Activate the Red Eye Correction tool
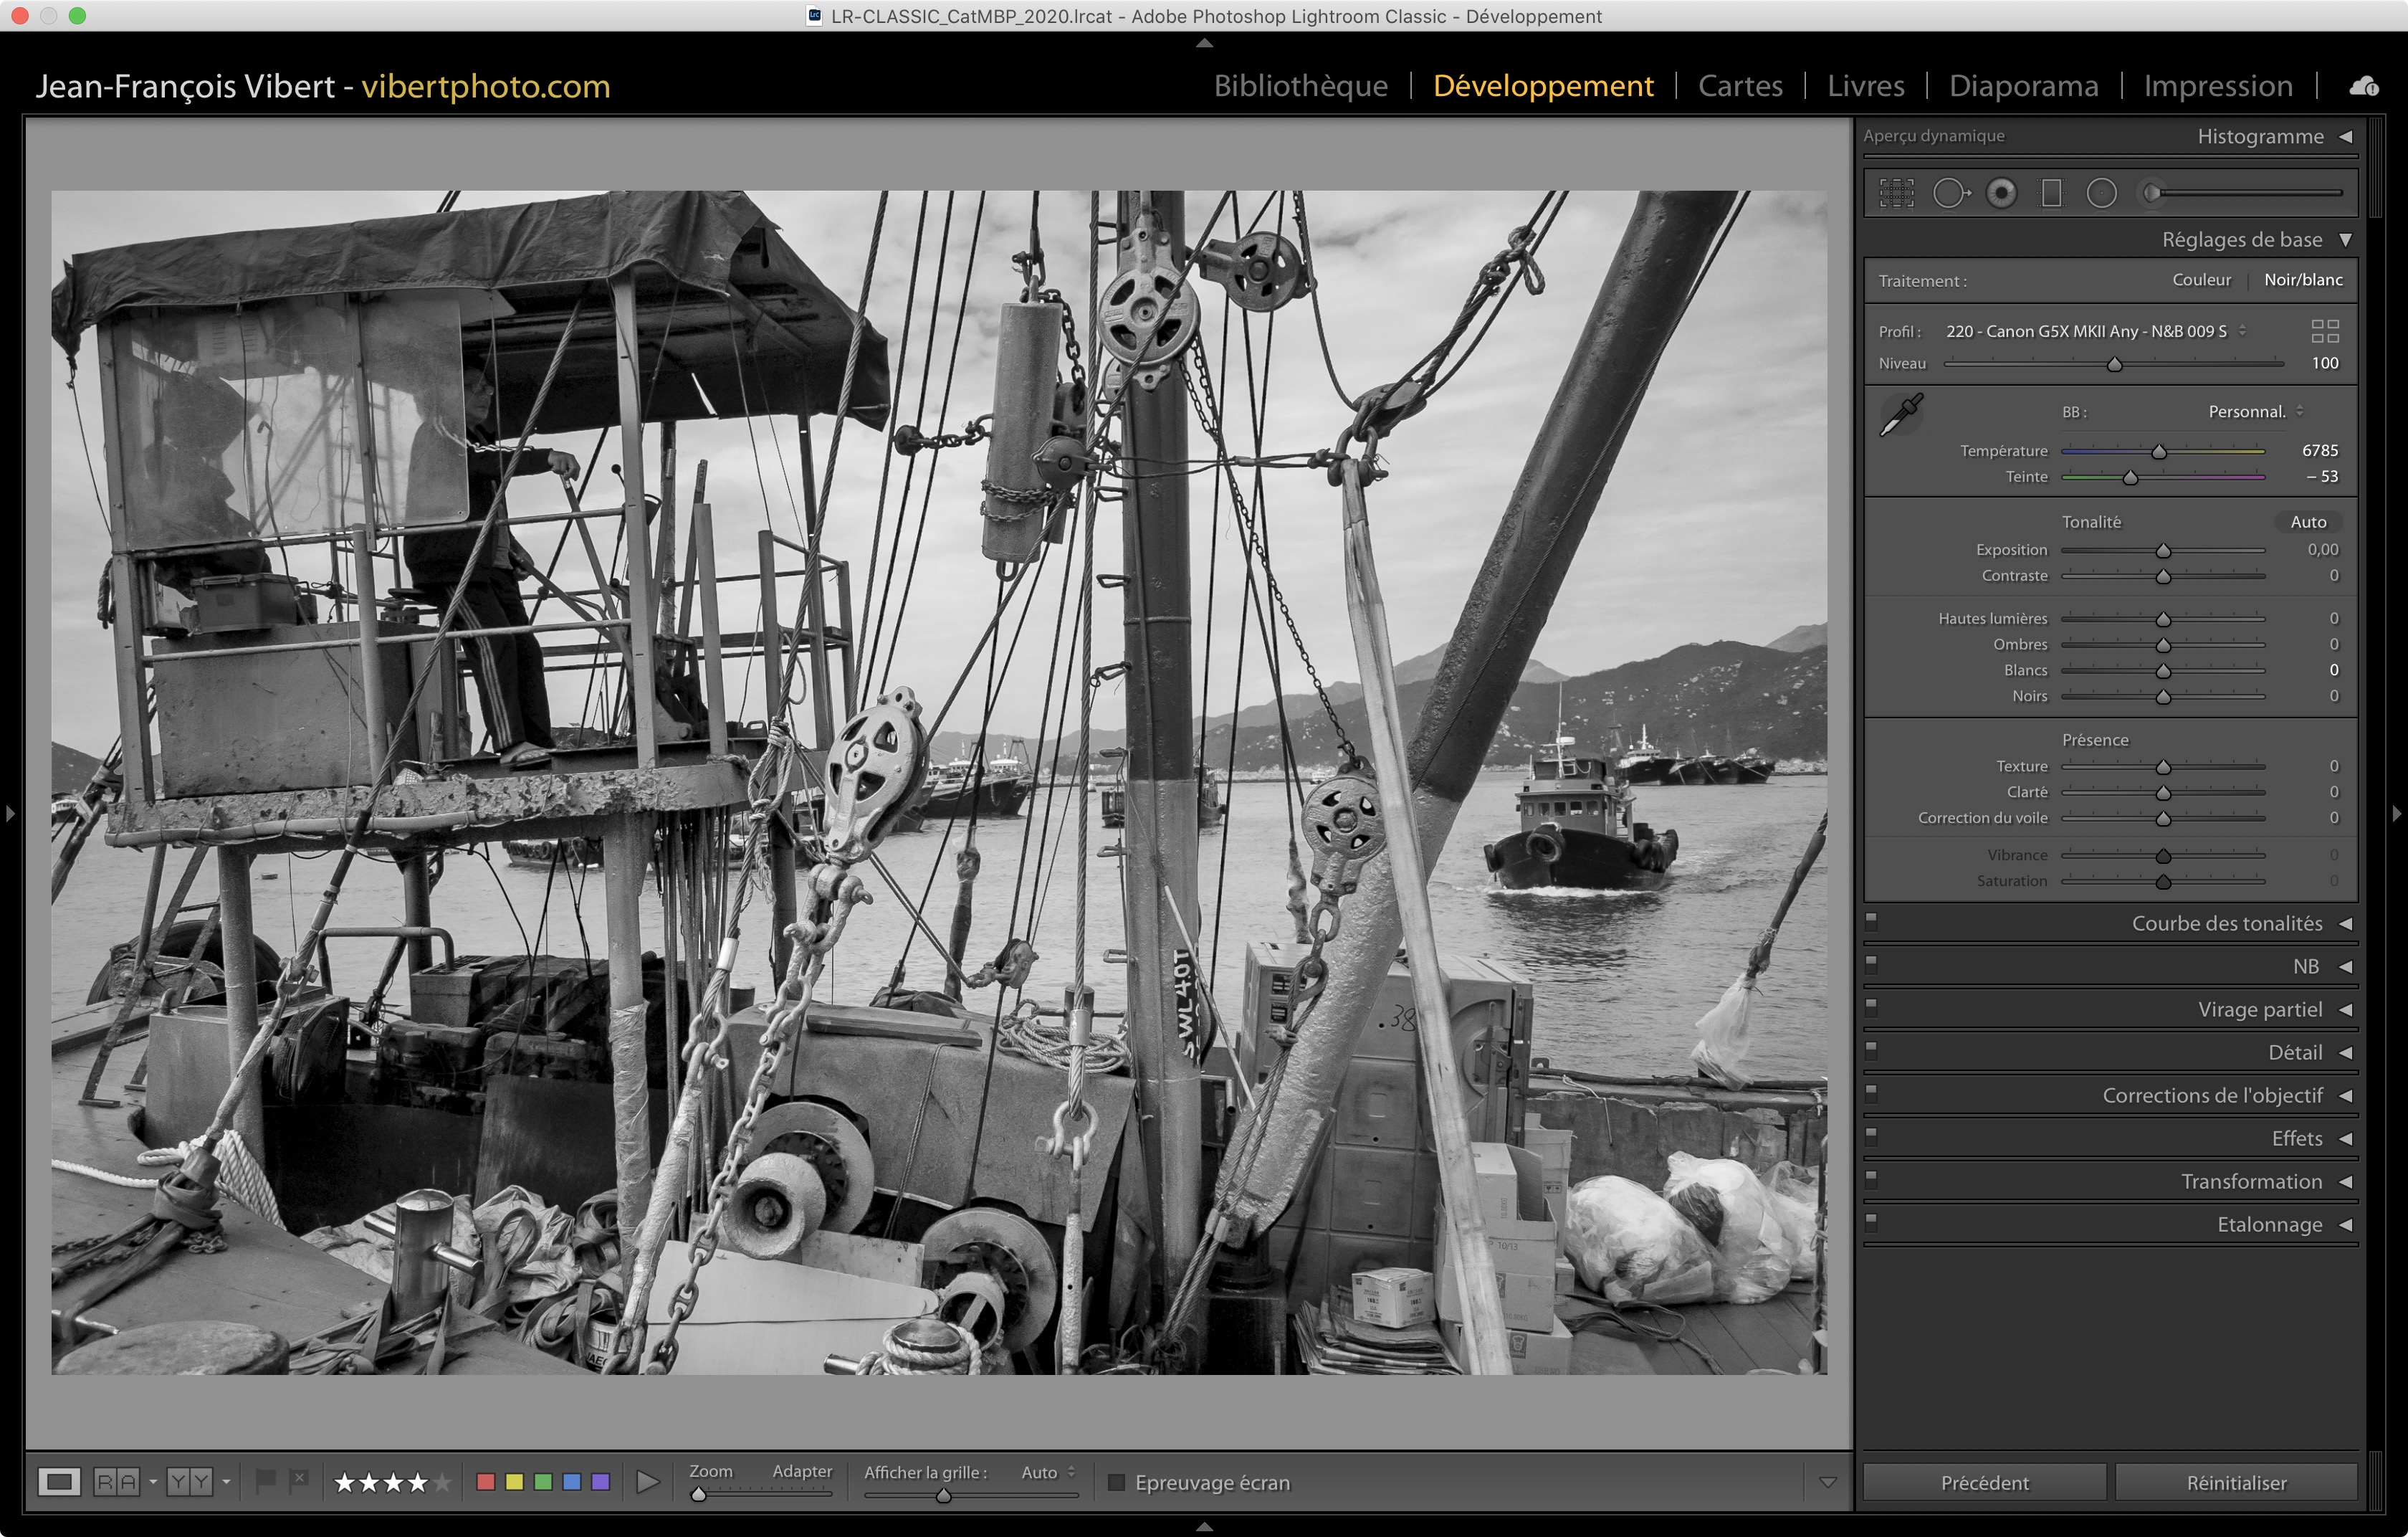 2001,193
